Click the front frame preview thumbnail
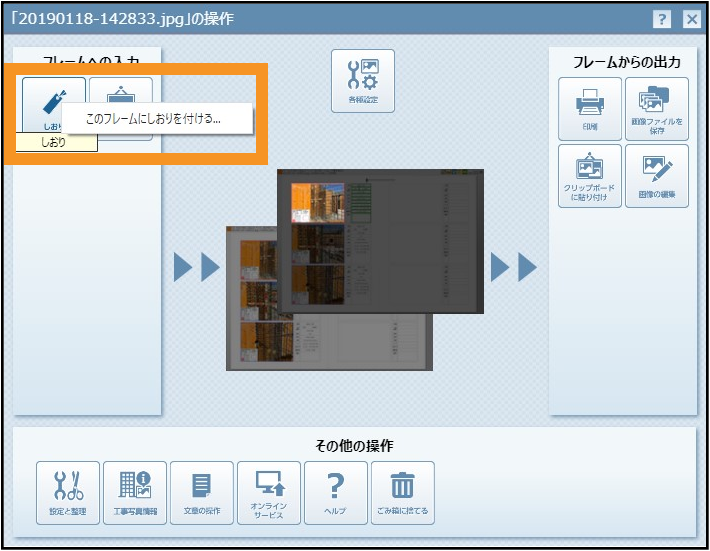The height and width of the screenshot is (551, 710). (380, 241)
